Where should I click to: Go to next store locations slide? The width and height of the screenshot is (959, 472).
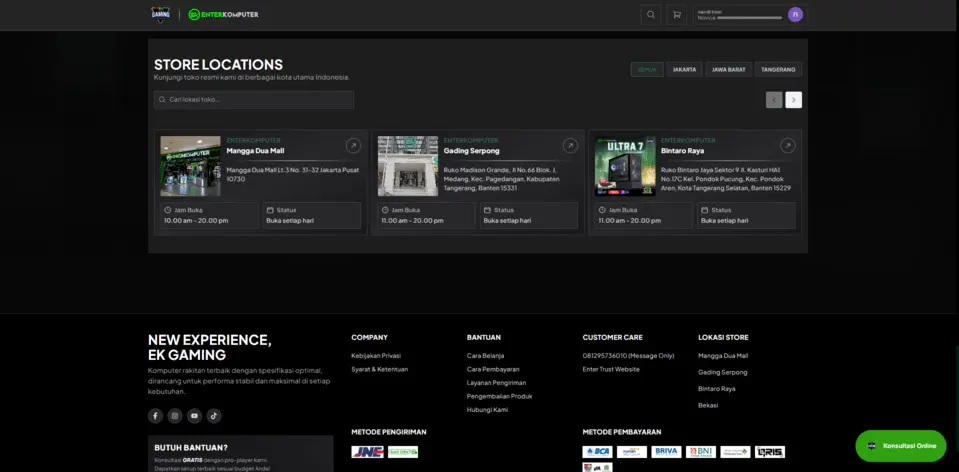coord(794,100)
